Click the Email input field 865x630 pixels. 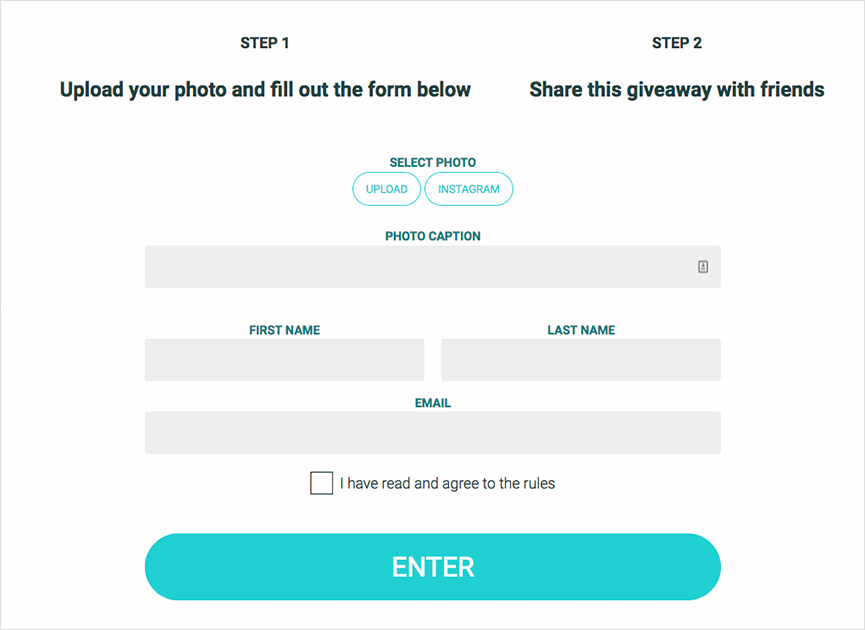[x=432, y=432]
